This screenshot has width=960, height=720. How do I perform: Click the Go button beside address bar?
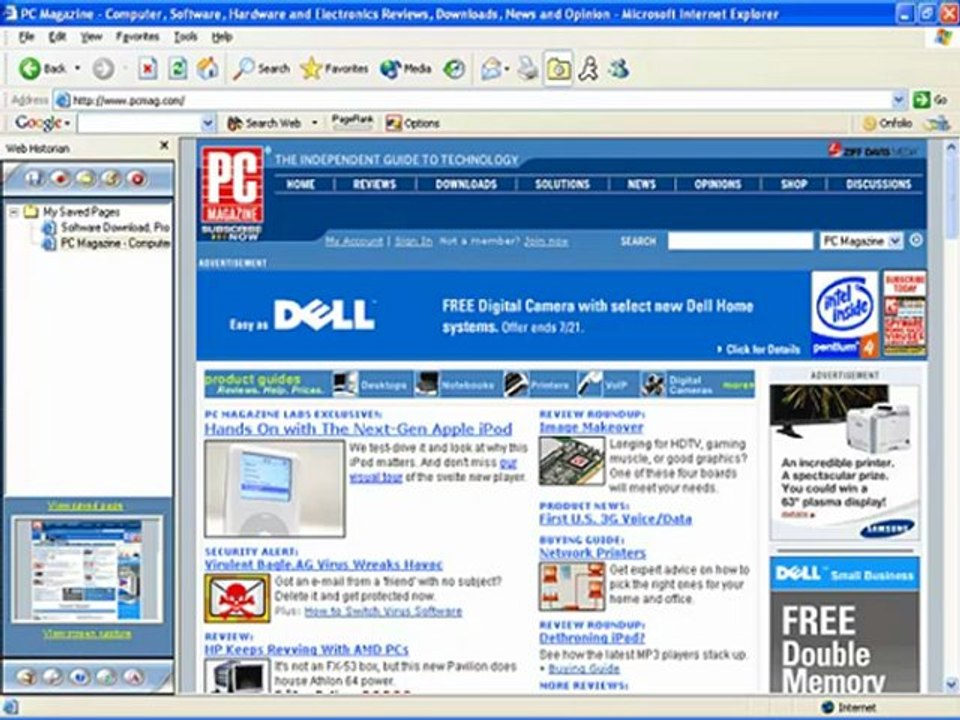point(930,100)
